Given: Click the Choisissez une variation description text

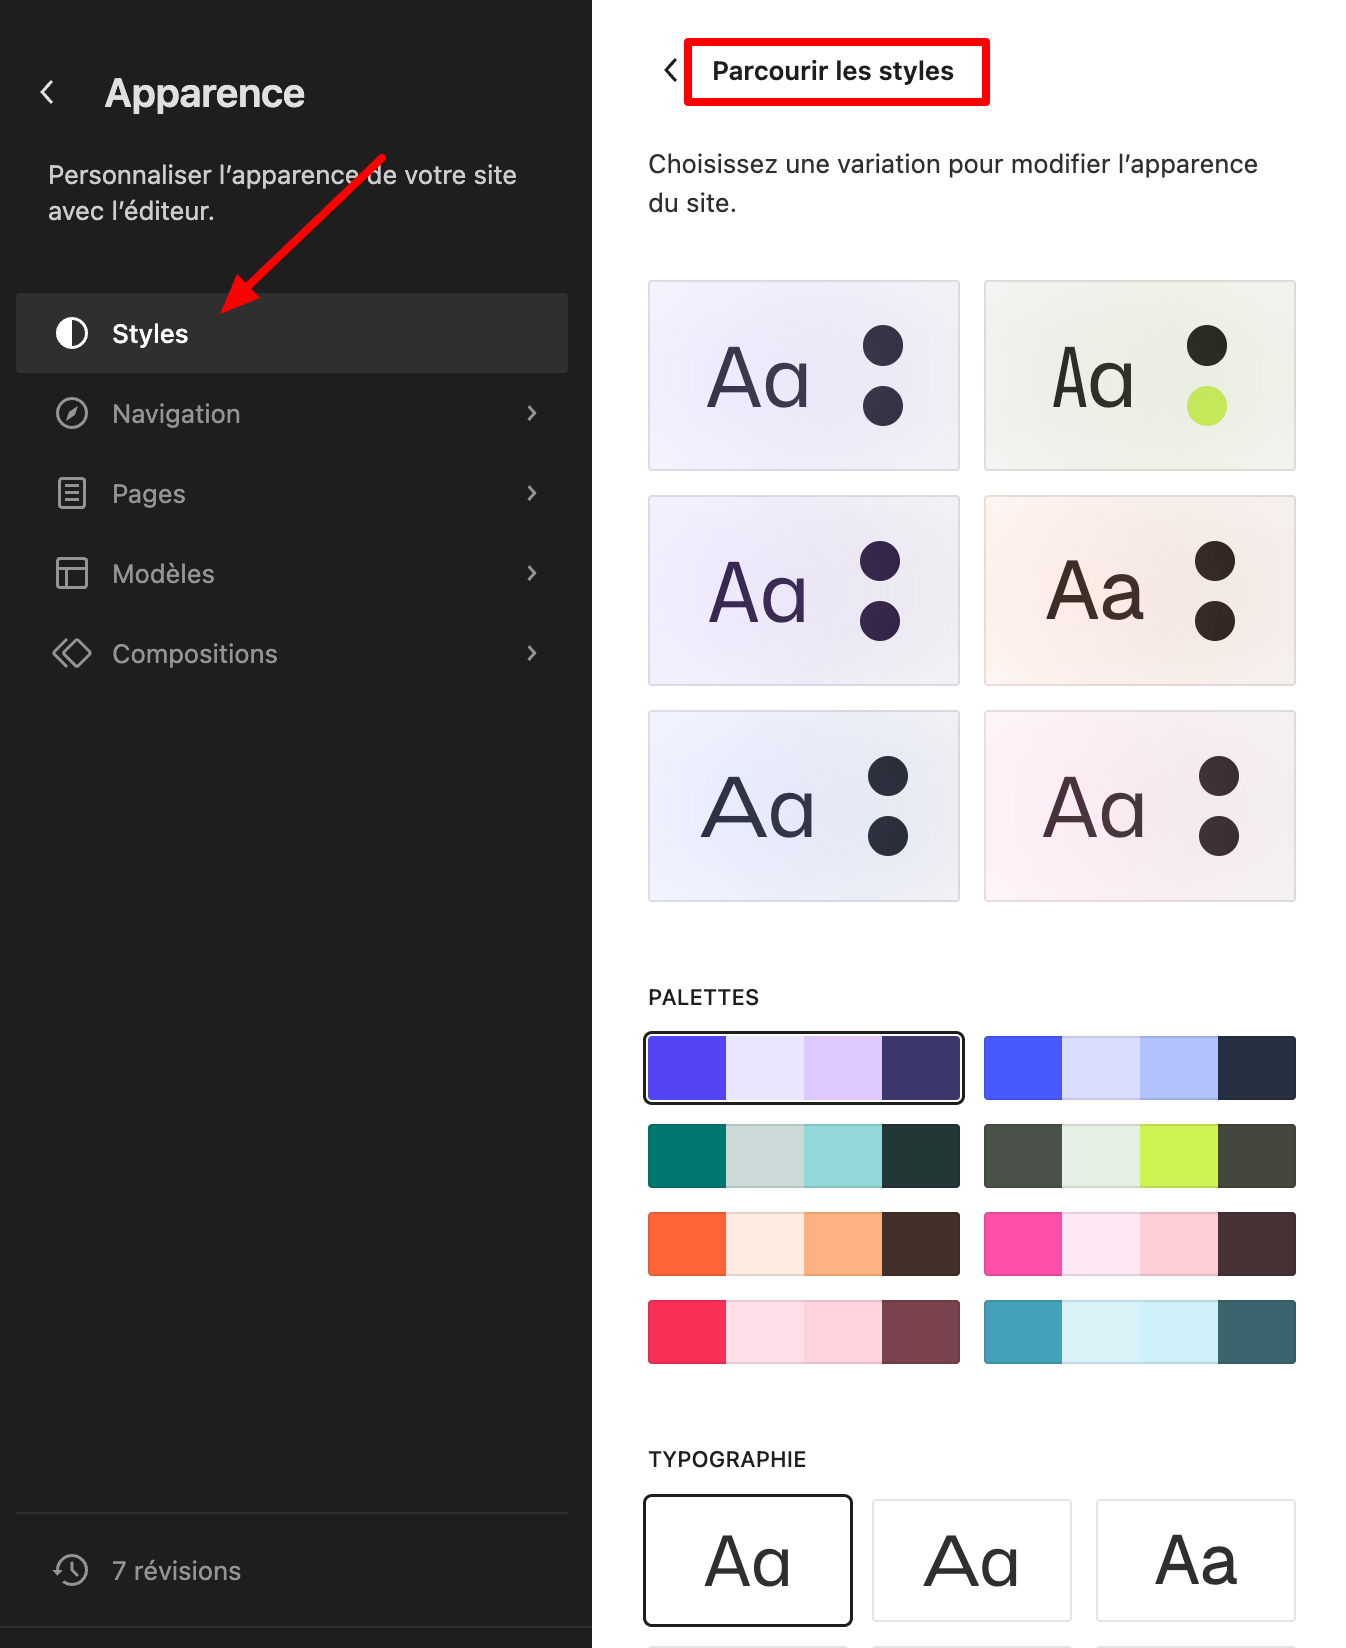Looking at the screenshot, I should [953, 183].
